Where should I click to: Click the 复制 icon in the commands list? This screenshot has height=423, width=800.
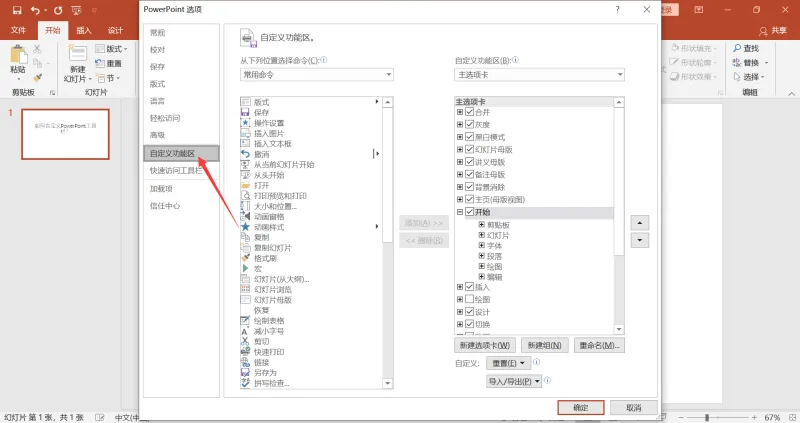coord(245,237)
